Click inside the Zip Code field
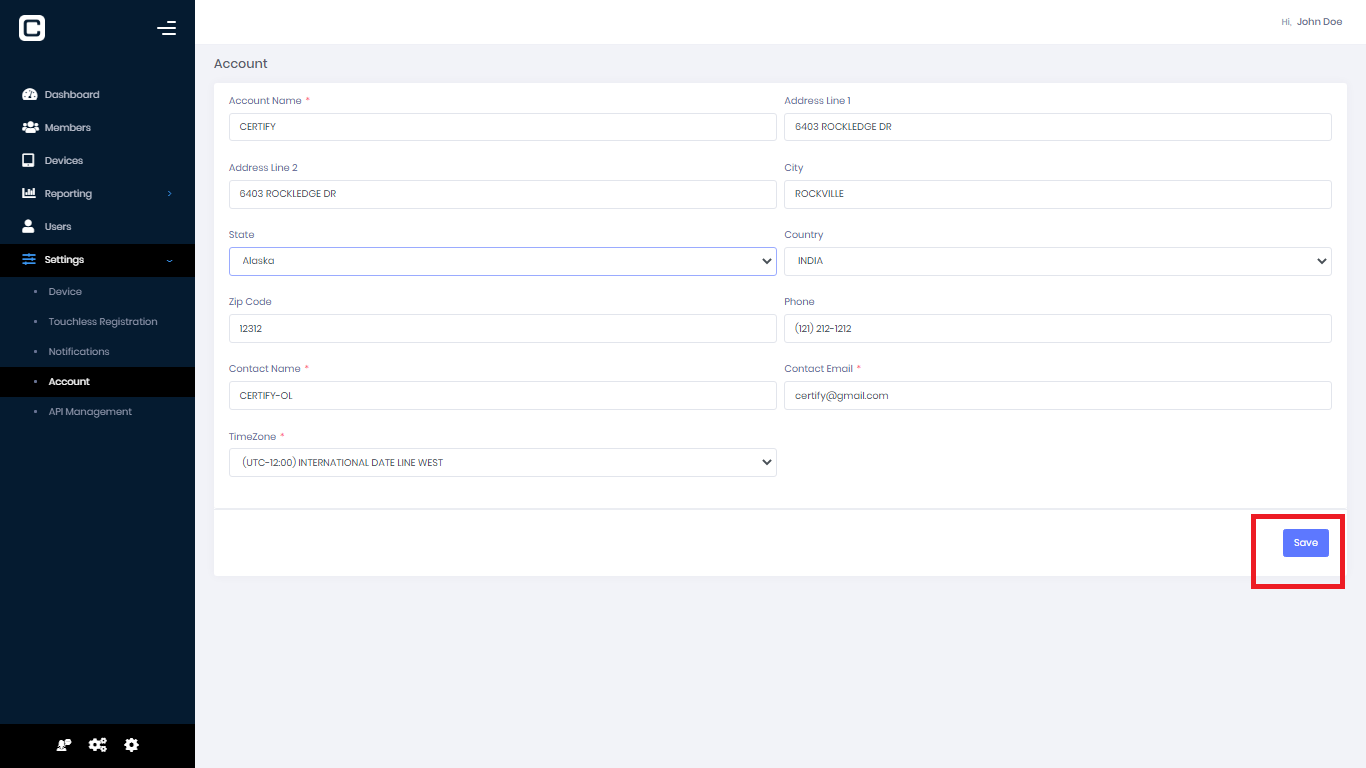The width and height of the screenshot is (1366, 768). click(x=502, y=328)
